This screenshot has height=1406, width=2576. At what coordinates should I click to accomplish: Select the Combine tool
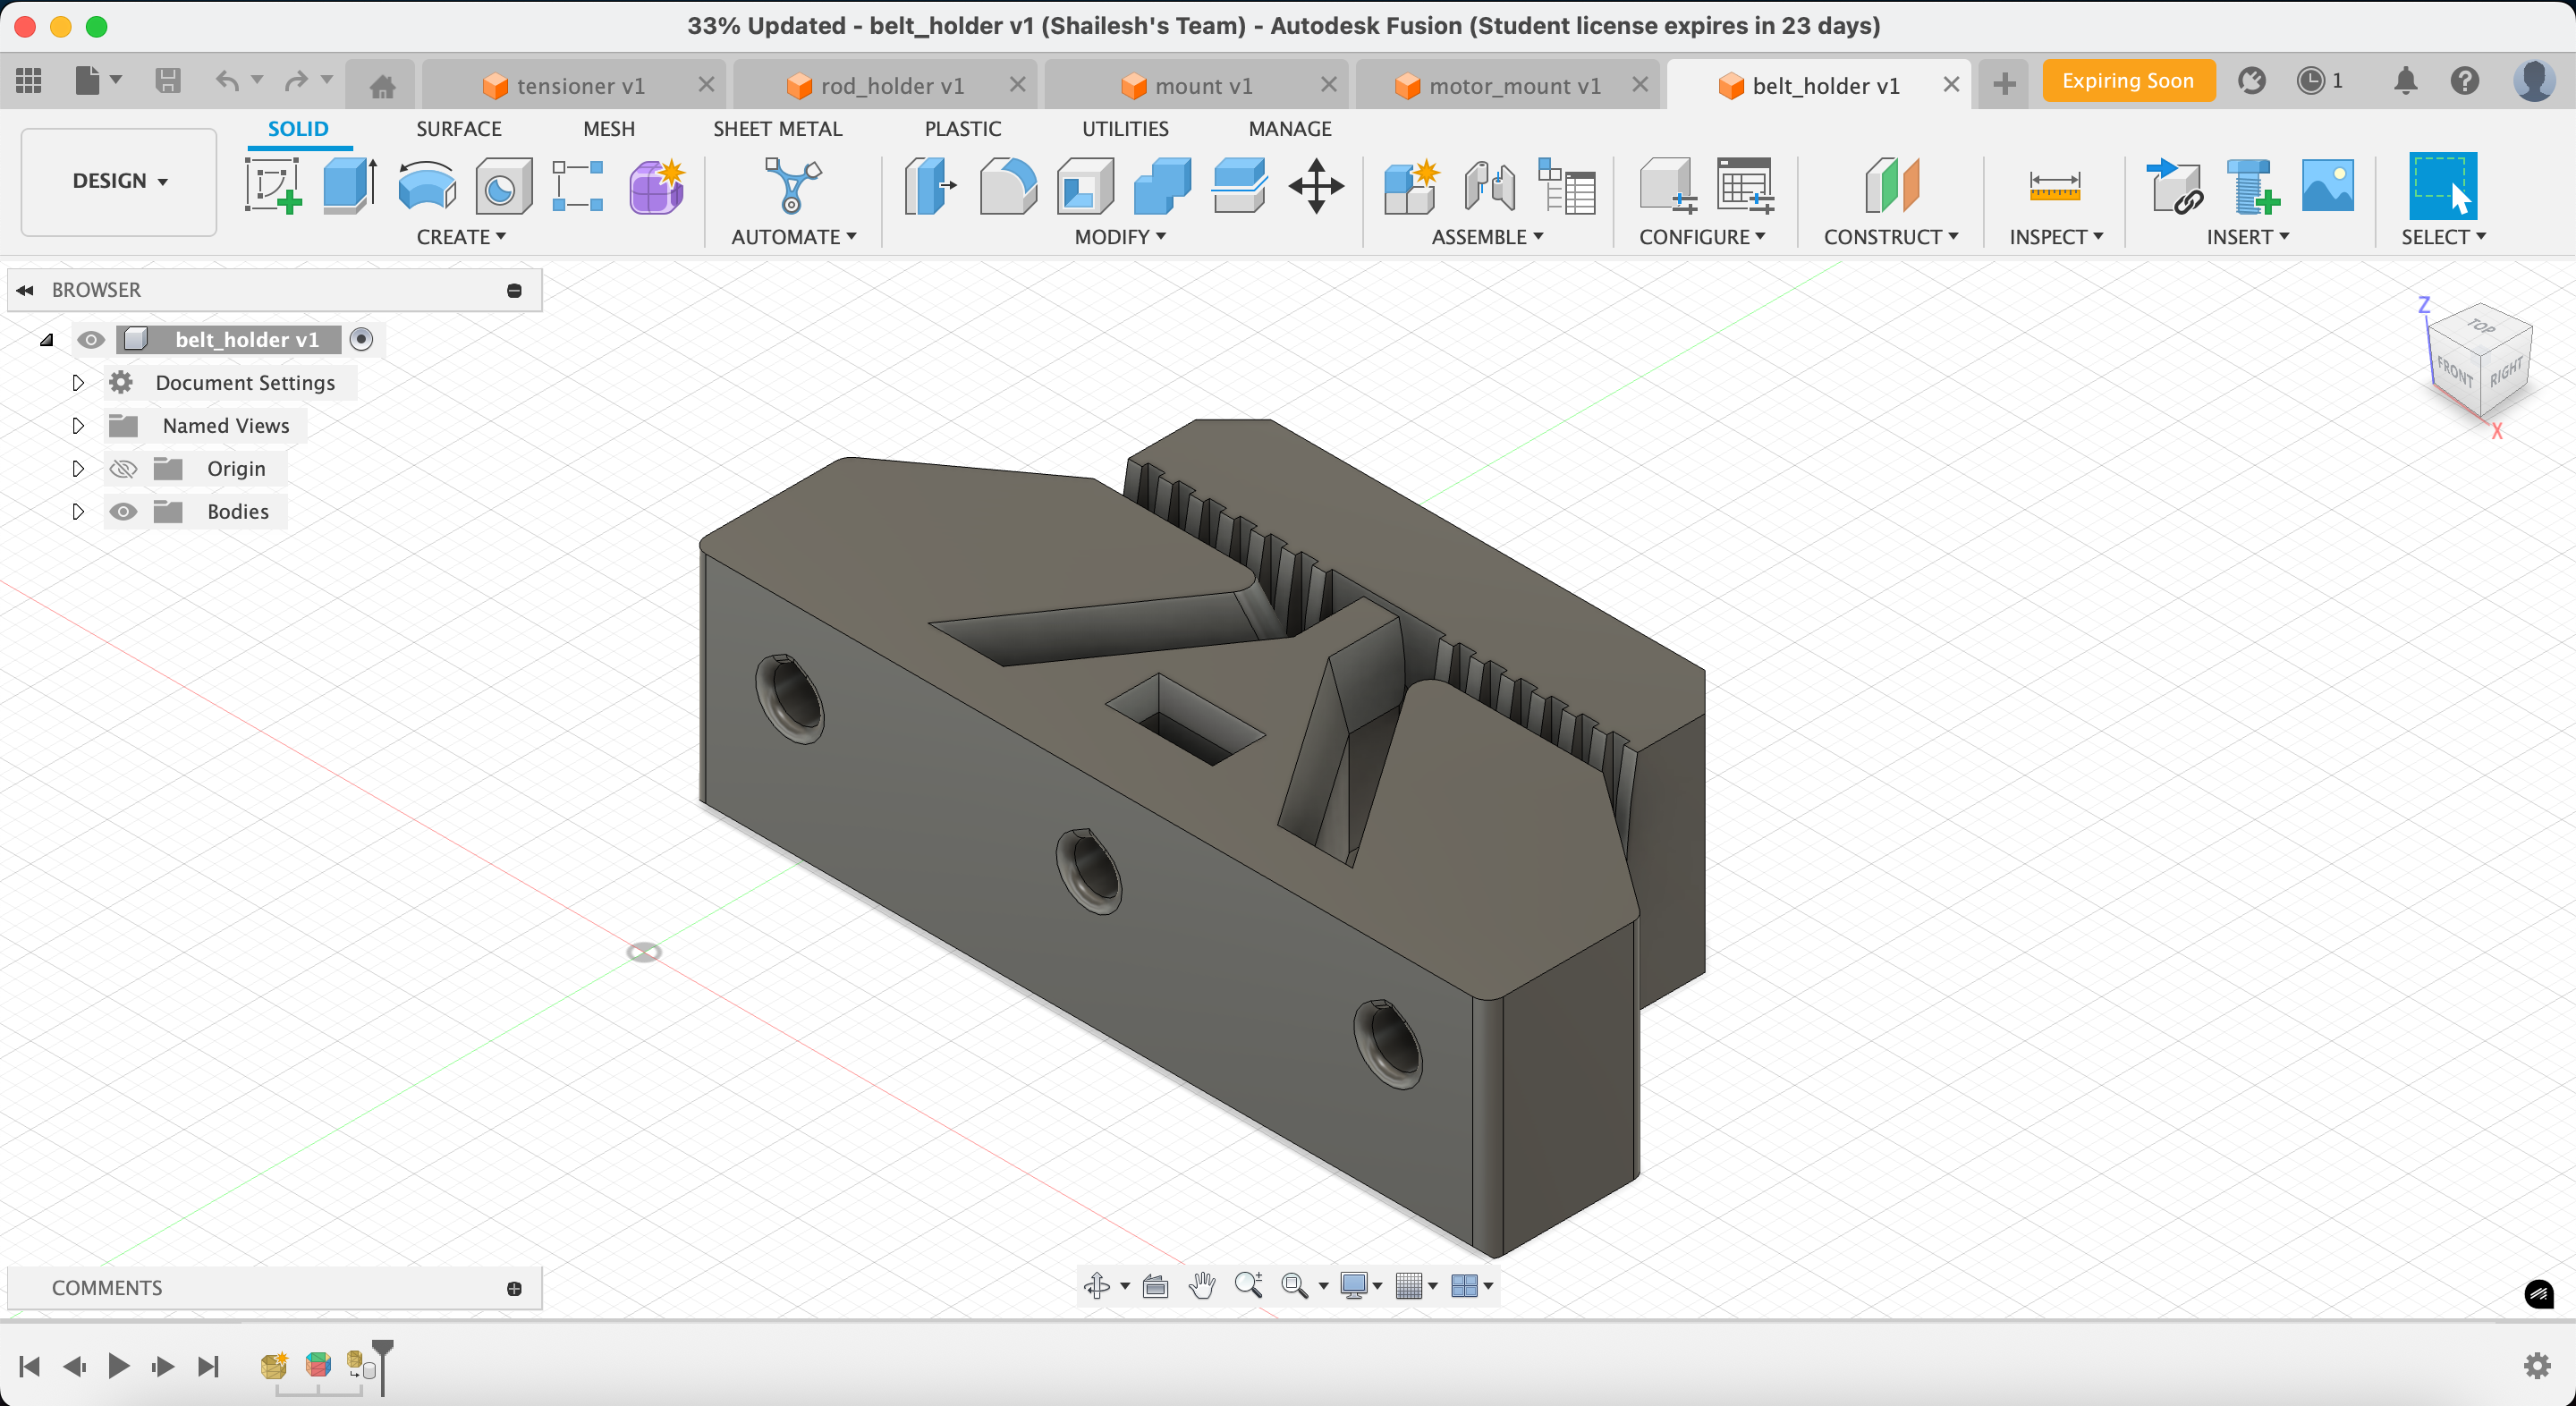click(1162, 186)
